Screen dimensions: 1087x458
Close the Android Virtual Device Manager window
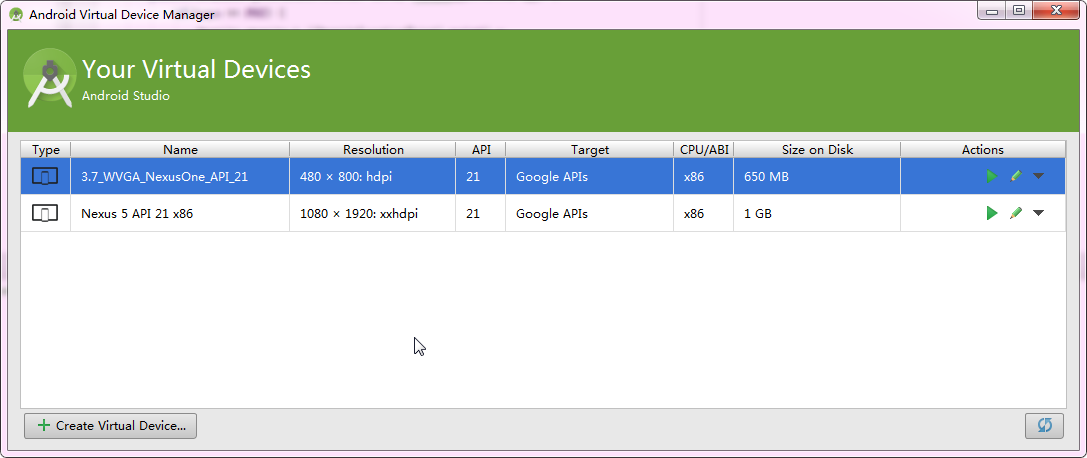pos(1056,10)
